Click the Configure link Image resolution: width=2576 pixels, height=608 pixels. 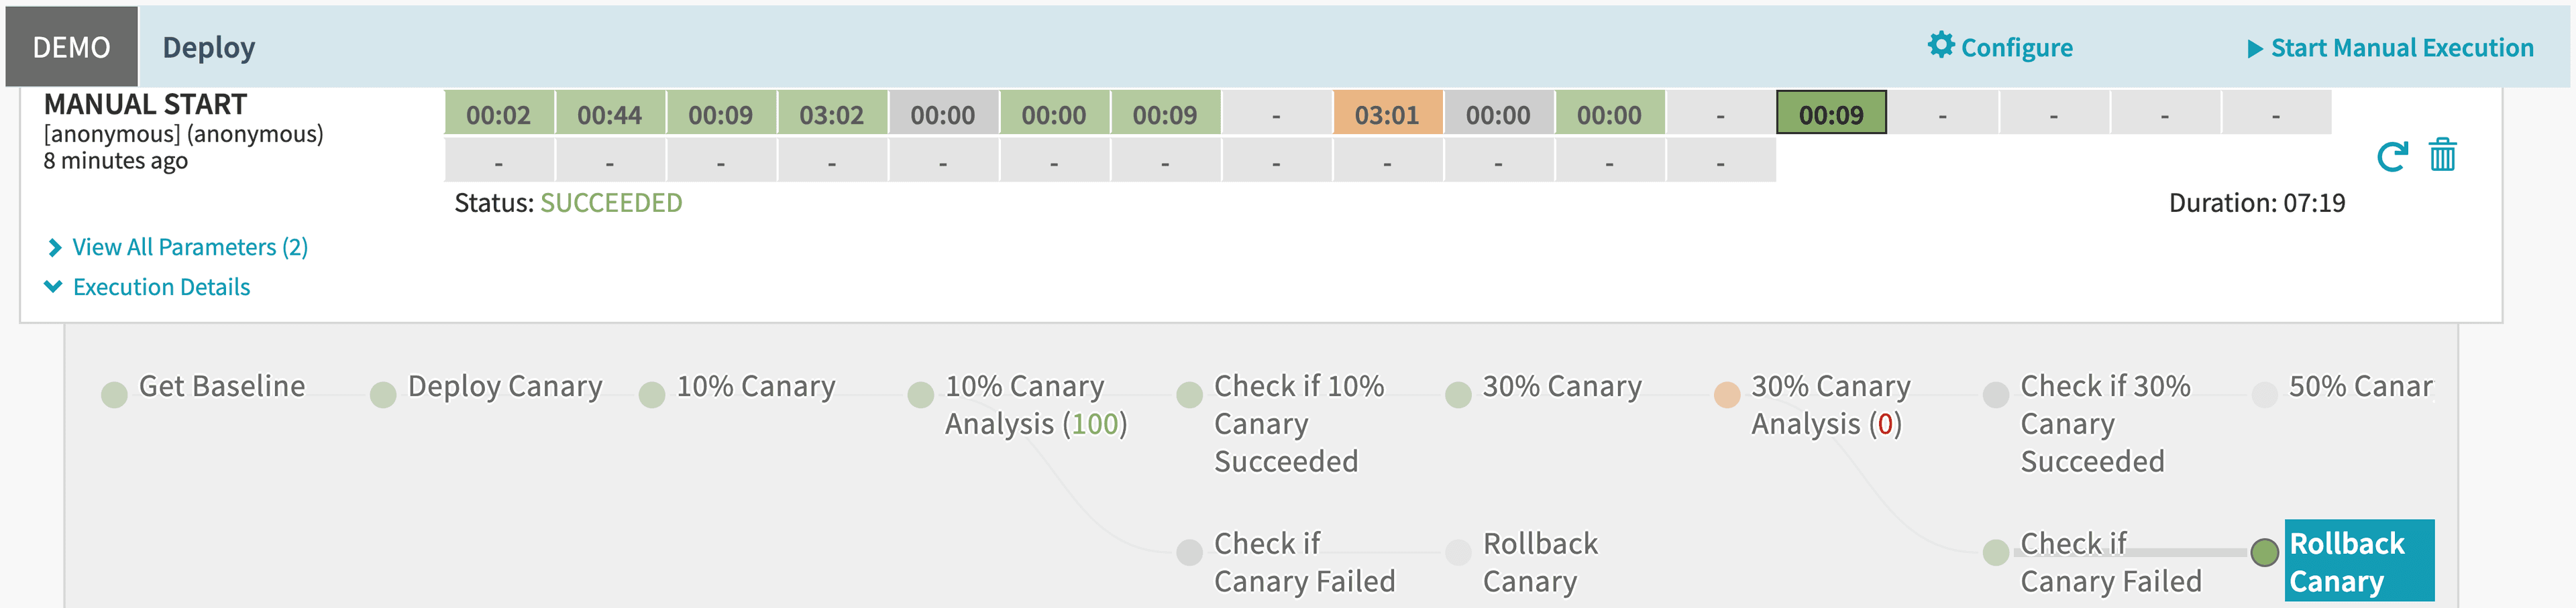[x=2016, y=48]
